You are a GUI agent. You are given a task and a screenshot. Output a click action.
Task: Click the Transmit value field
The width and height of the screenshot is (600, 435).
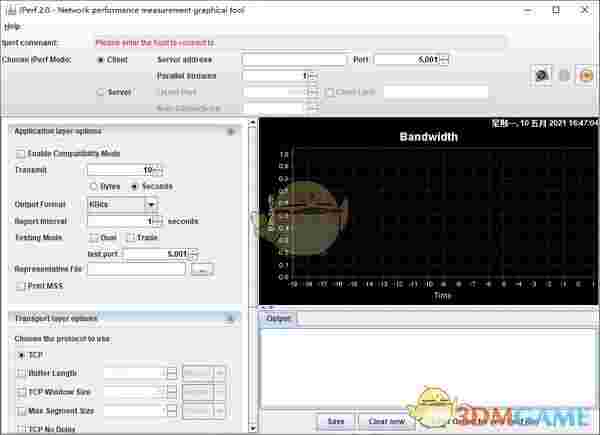pos(120,170)
